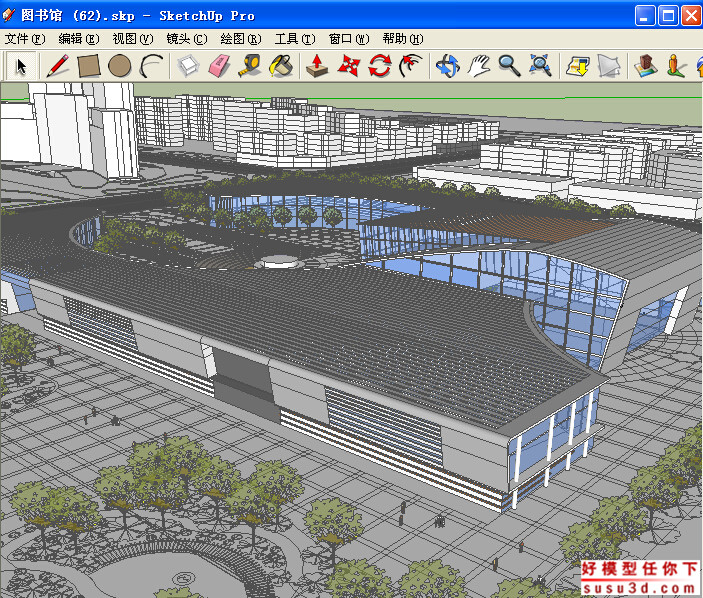Open the 帮助(H) menu
703x598 pixels.
[403, 39]
